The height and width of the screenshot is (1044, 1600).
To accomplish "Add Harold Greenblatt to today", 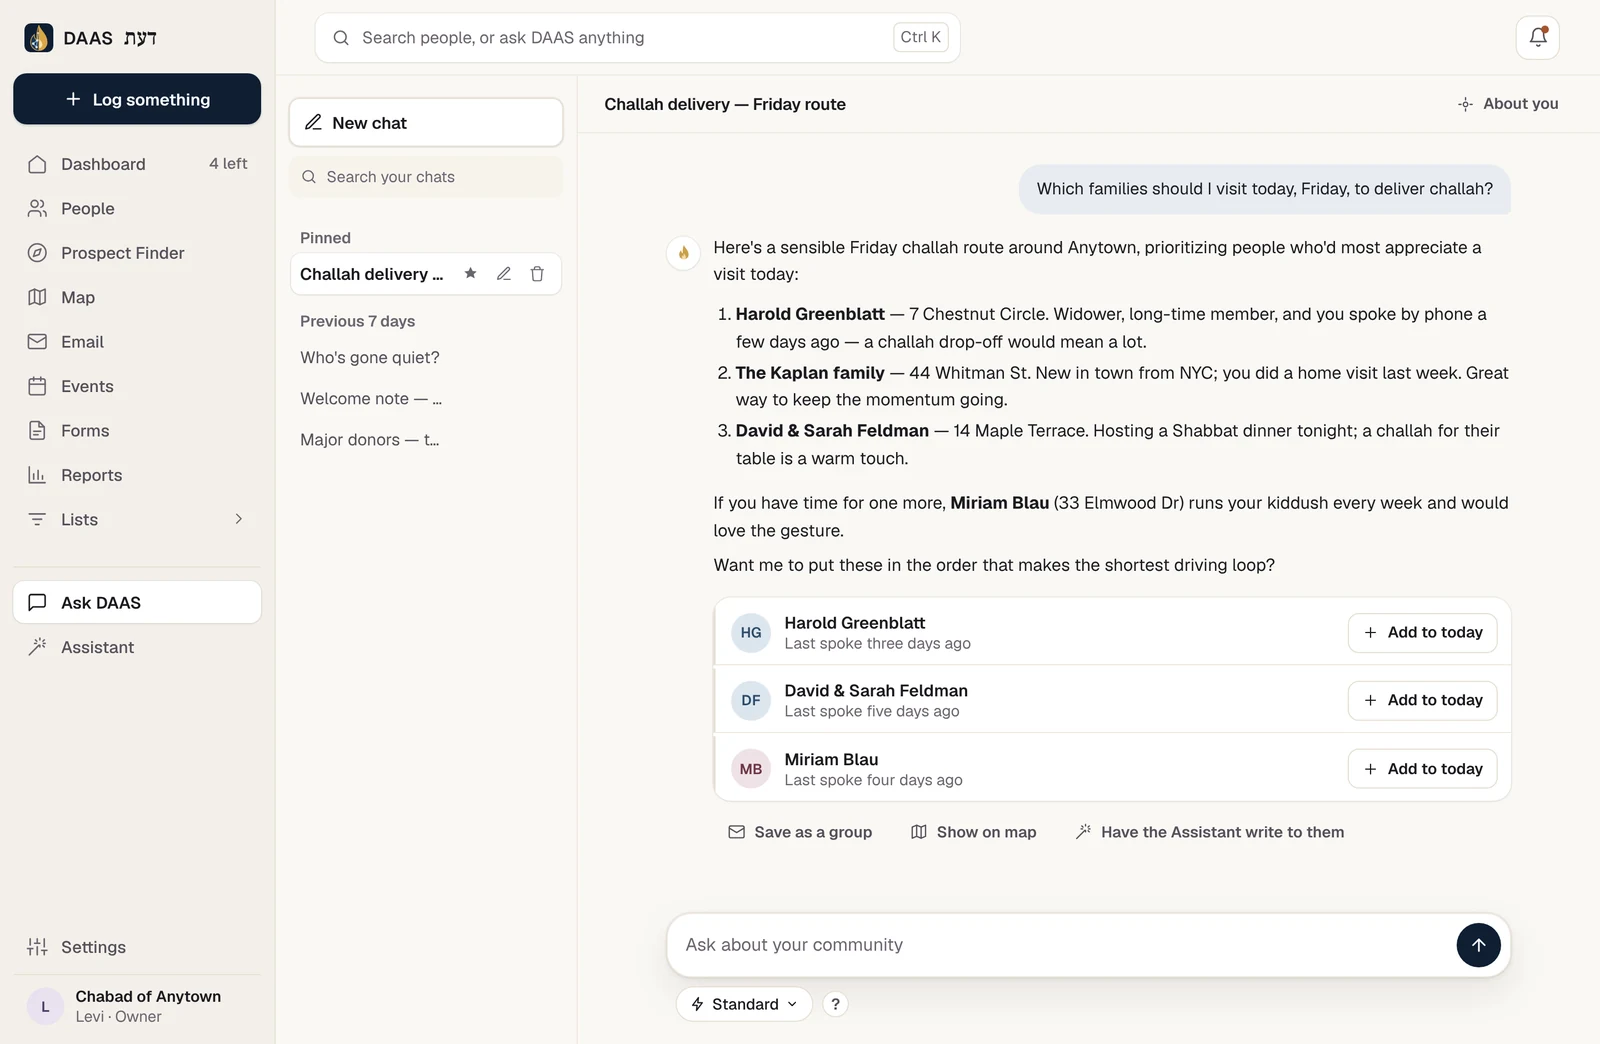I will (x=1422, y=632).
